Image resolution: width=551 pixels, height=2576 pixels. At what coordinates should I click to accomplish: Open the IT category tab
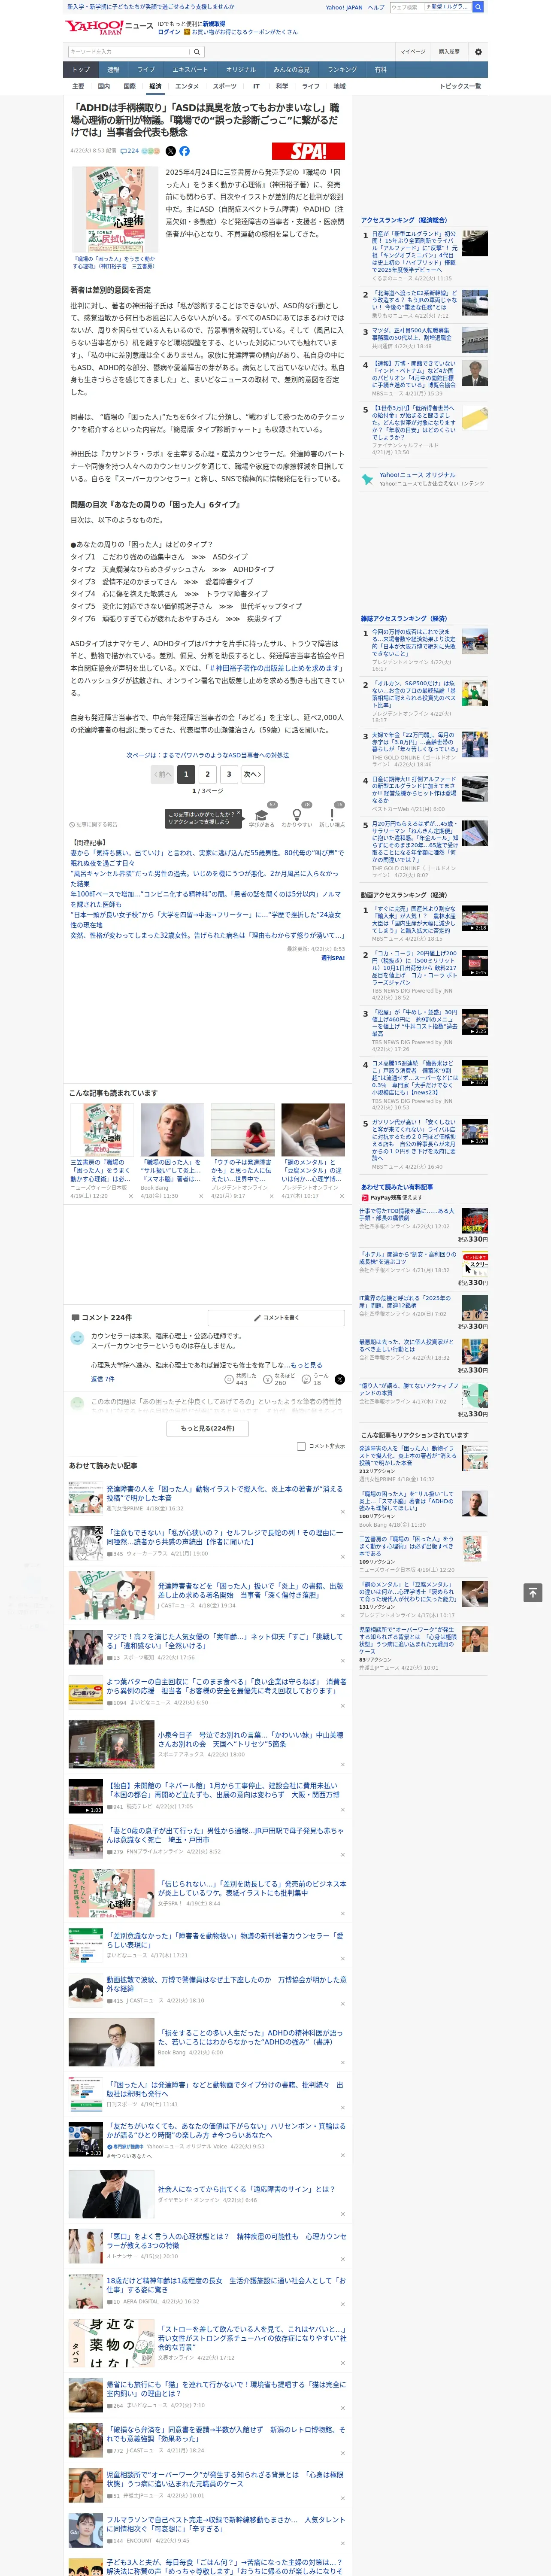[x=256, y=86]
